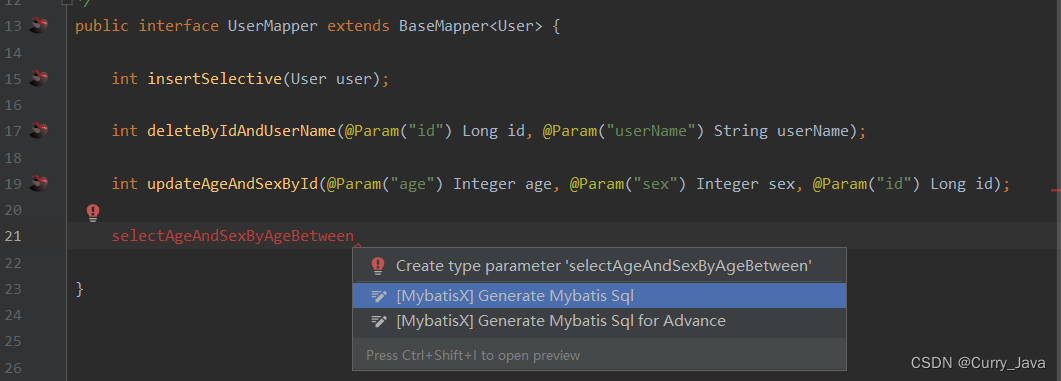Click the insertSelective method name

coord(215,79)
